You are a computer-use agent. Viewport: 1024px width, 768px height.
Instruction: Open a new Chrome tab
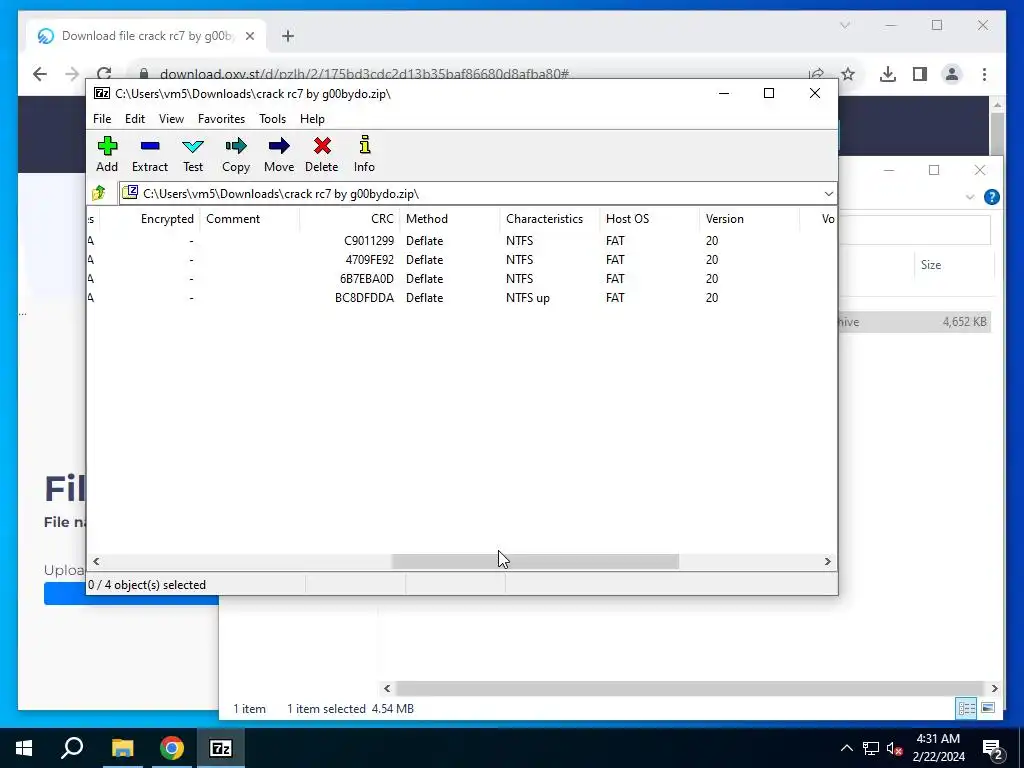(288, 36)
